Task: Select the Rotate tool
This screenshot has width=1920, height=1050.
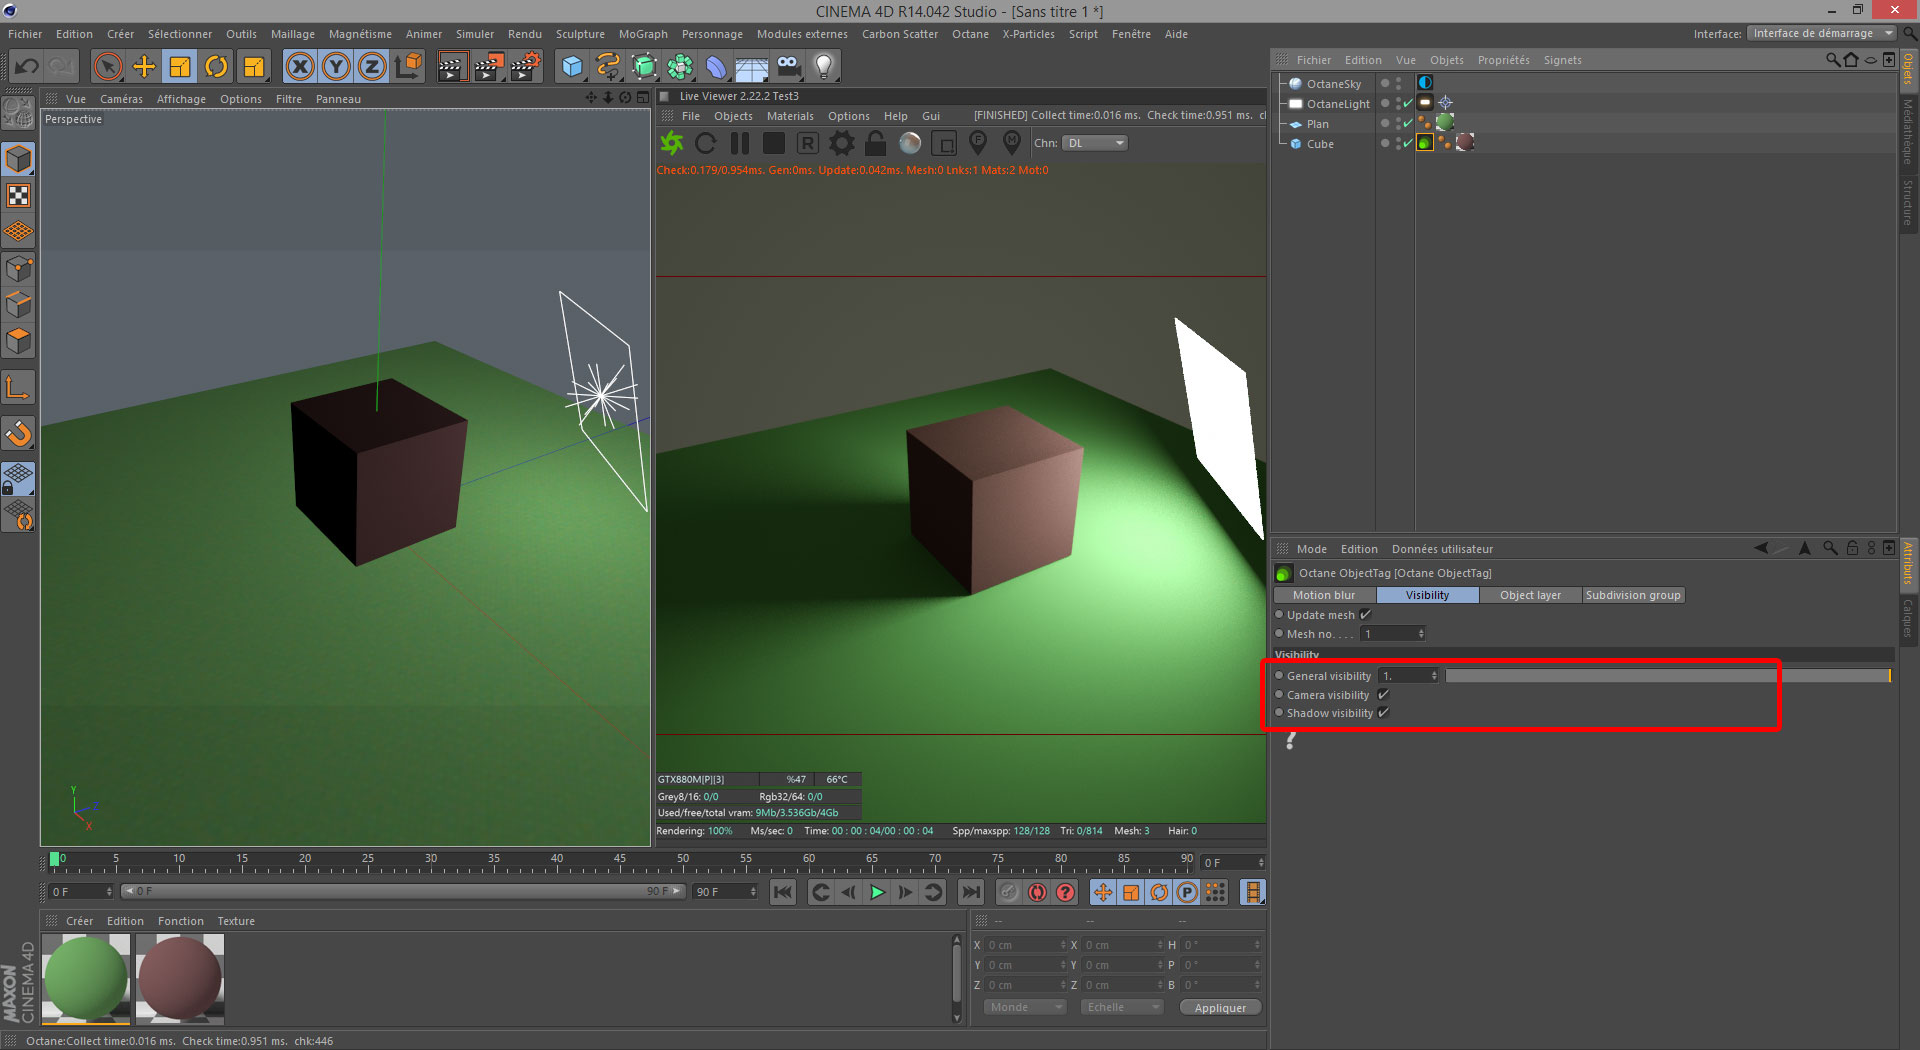Action: 216,67
